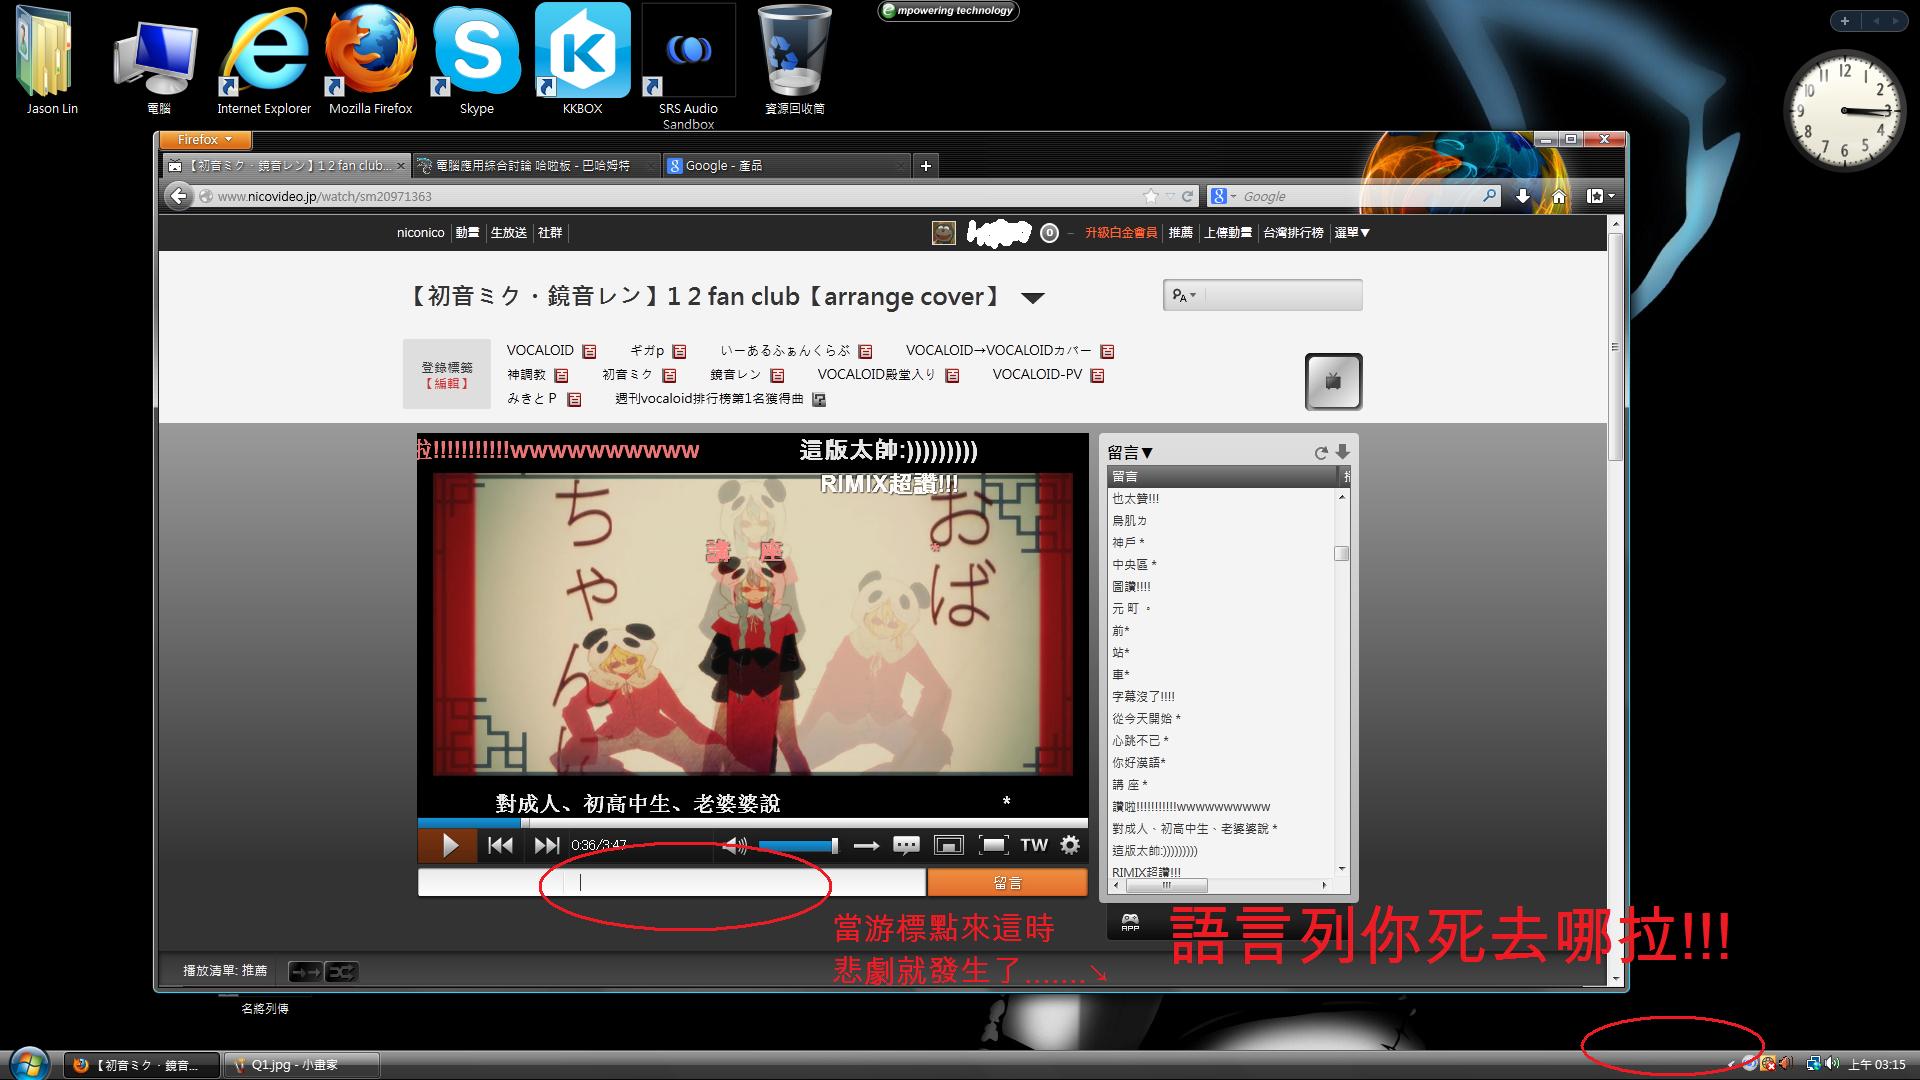The height and width of the screenshot is (1080, 1920).
Task: Adjust the player volume slider
Action: 797,846
